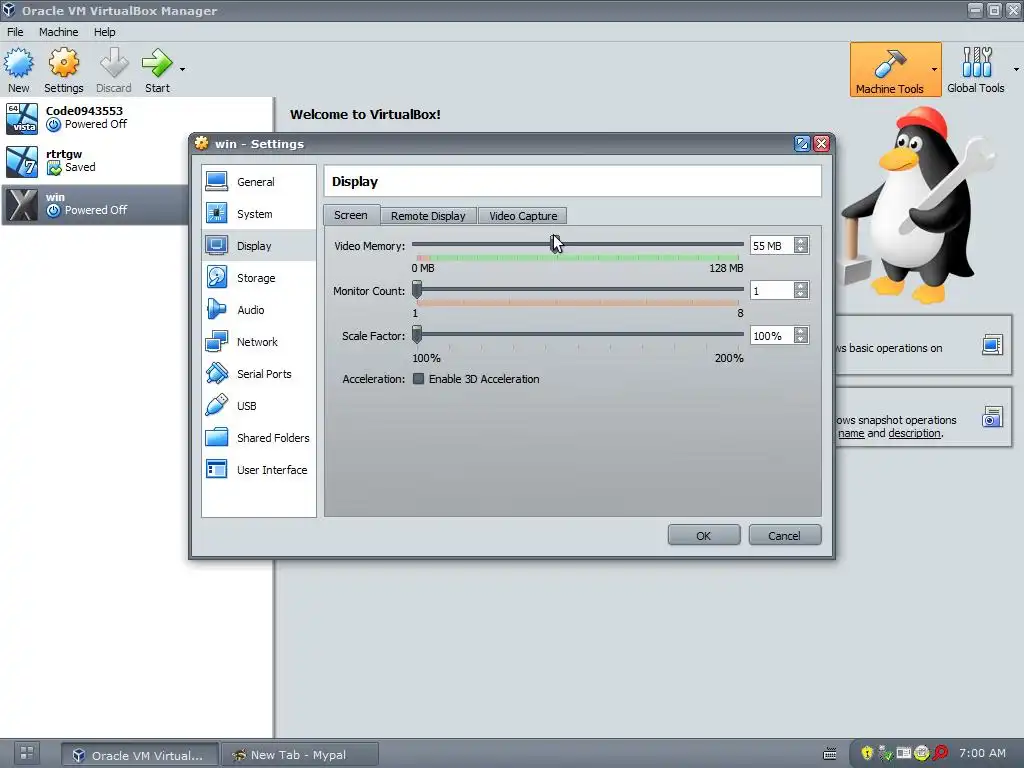The height and width of the screenshot is (768, 1024).
Task: Click the Monitor Count slider handle
Action: point(417,289)
